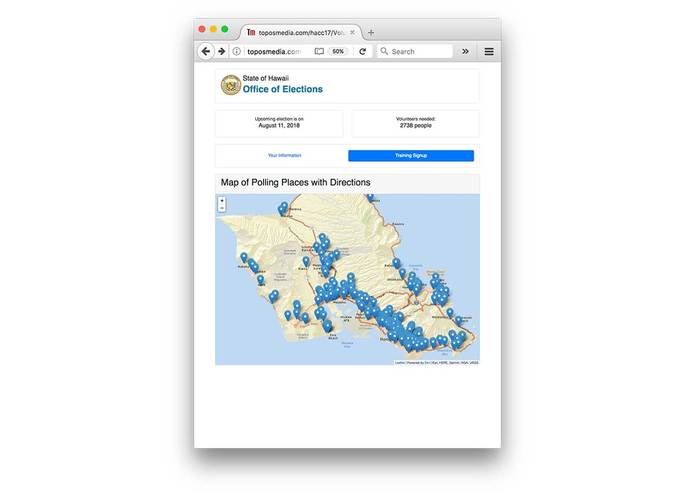This screenshot has width=695, height=494.
Task: Open a new tab with plus button
Action: pyautogui.click(x=371, y=32)
